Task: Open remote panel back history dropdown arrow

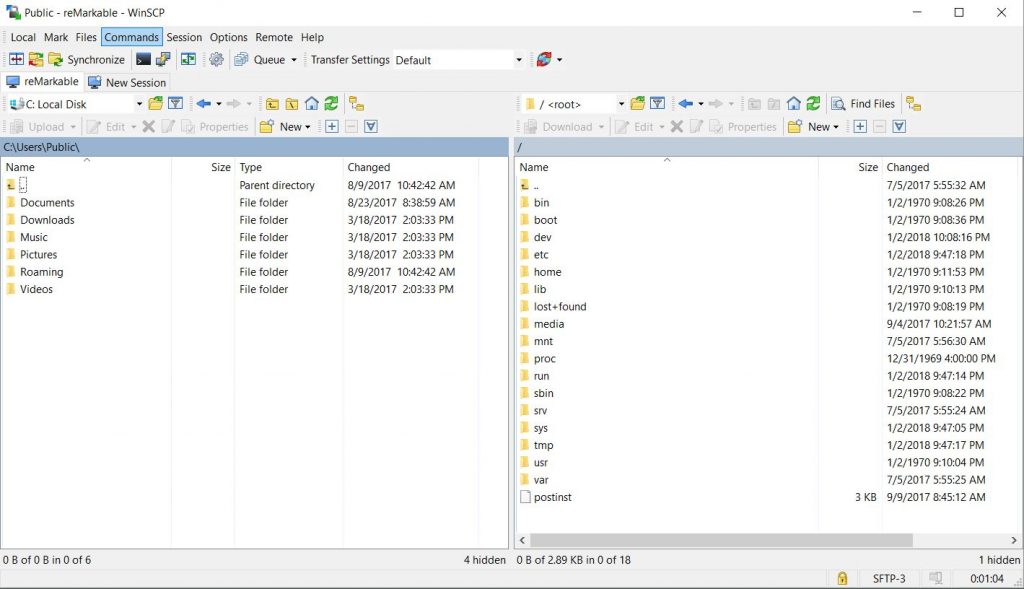Action: [x=701, y=104]
